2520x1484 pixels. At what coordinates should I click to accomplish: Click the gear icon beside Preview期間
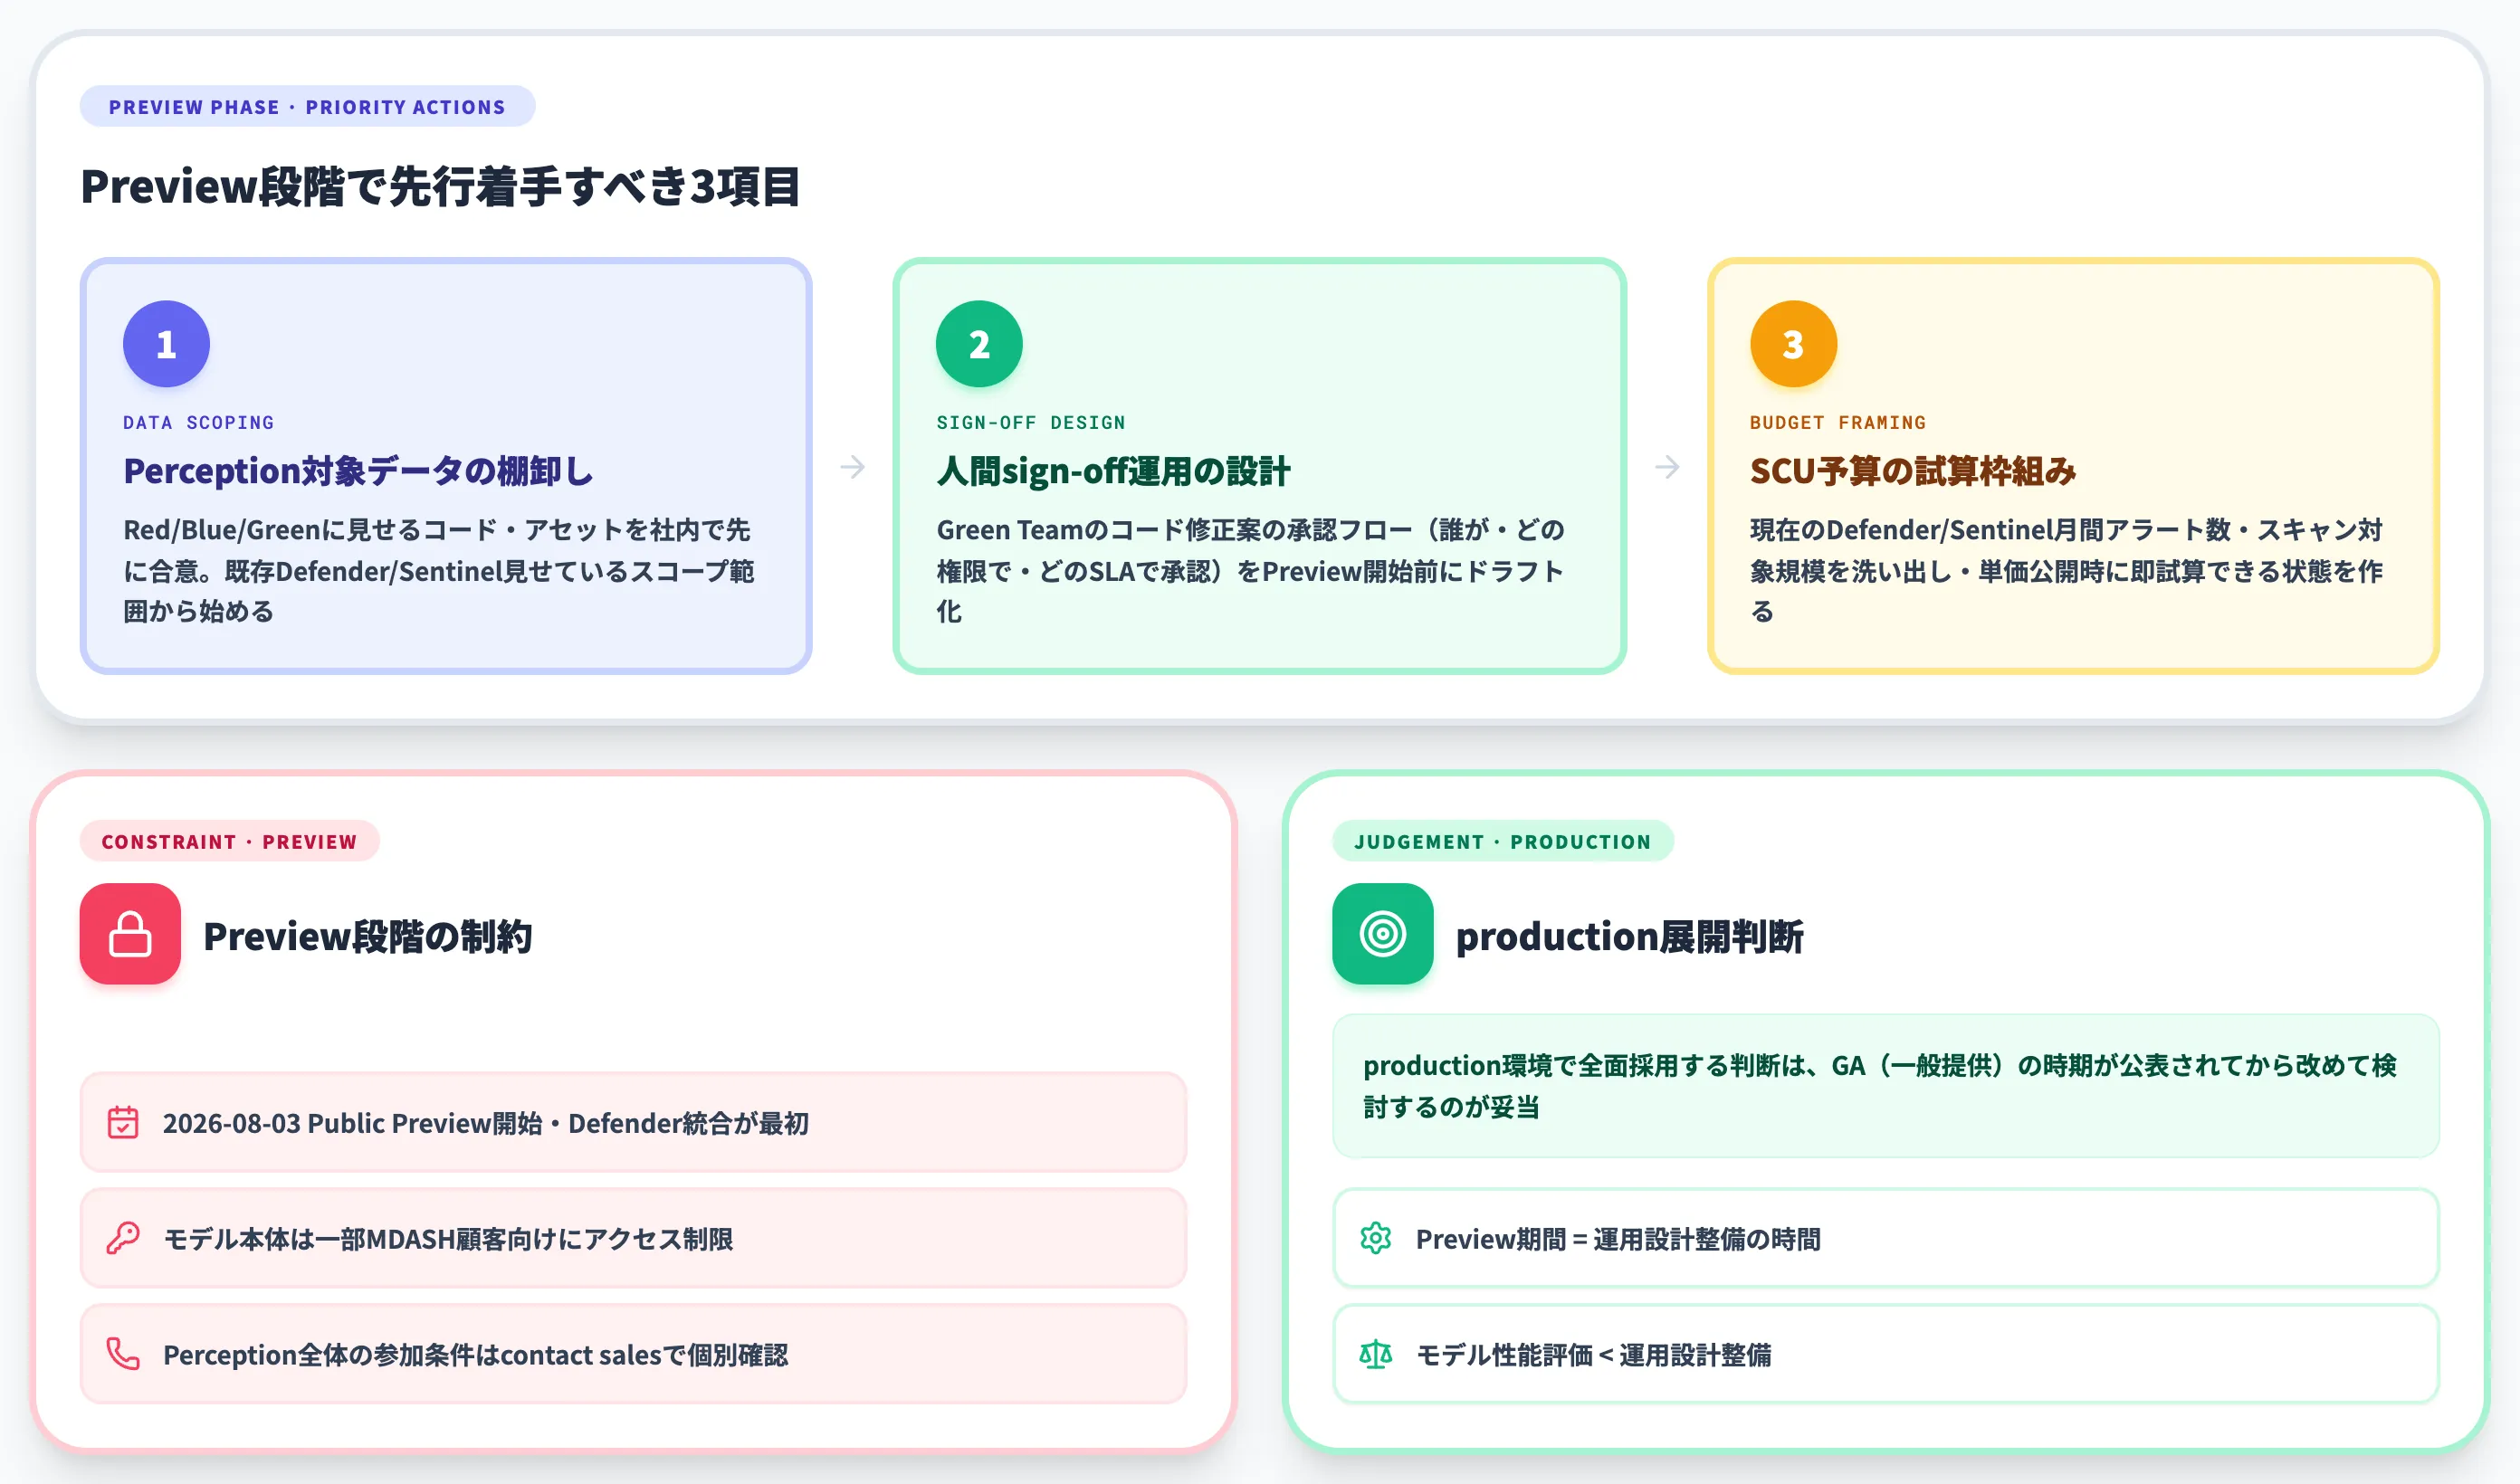point(1376,1238)
